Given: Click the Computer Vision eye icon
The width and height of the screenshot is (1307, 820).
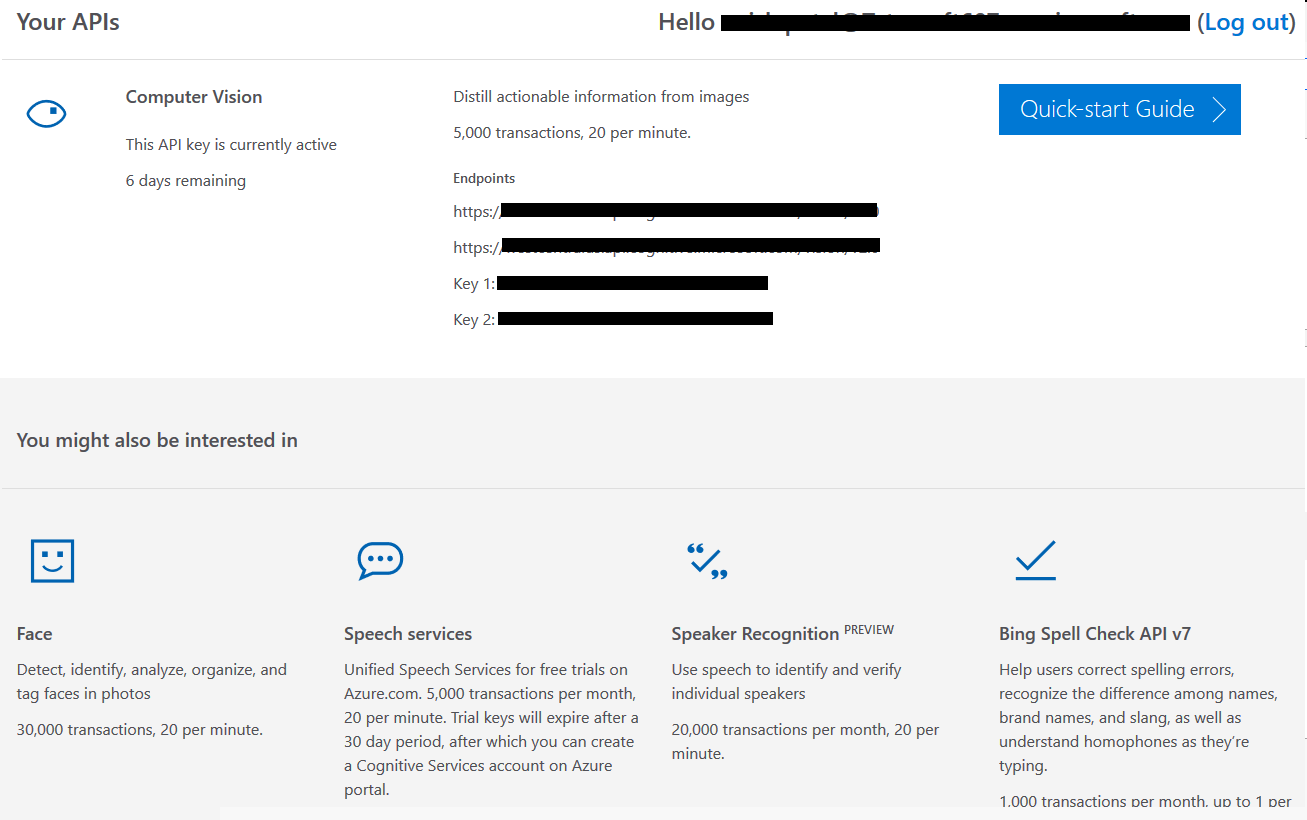Looking at the screenshot, I should click(46, 114).
